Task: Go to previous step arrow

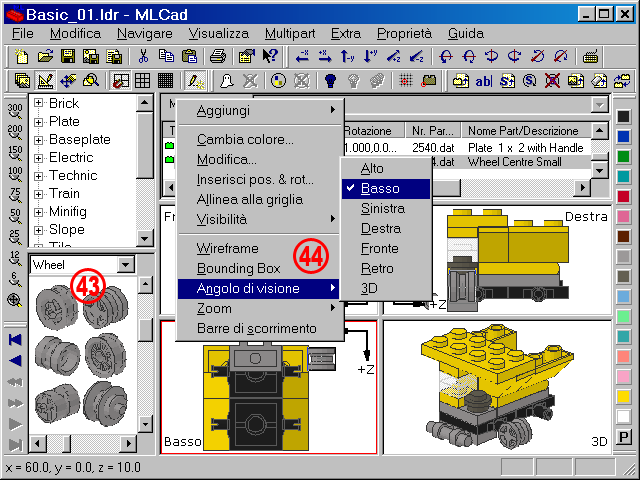Action: coord(15,361)
